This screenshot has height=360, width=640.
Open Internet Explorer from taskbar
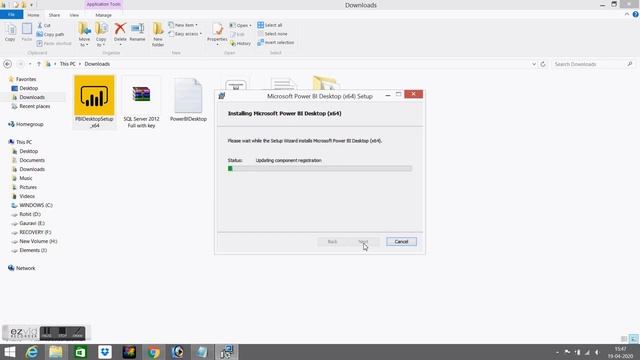32,352
